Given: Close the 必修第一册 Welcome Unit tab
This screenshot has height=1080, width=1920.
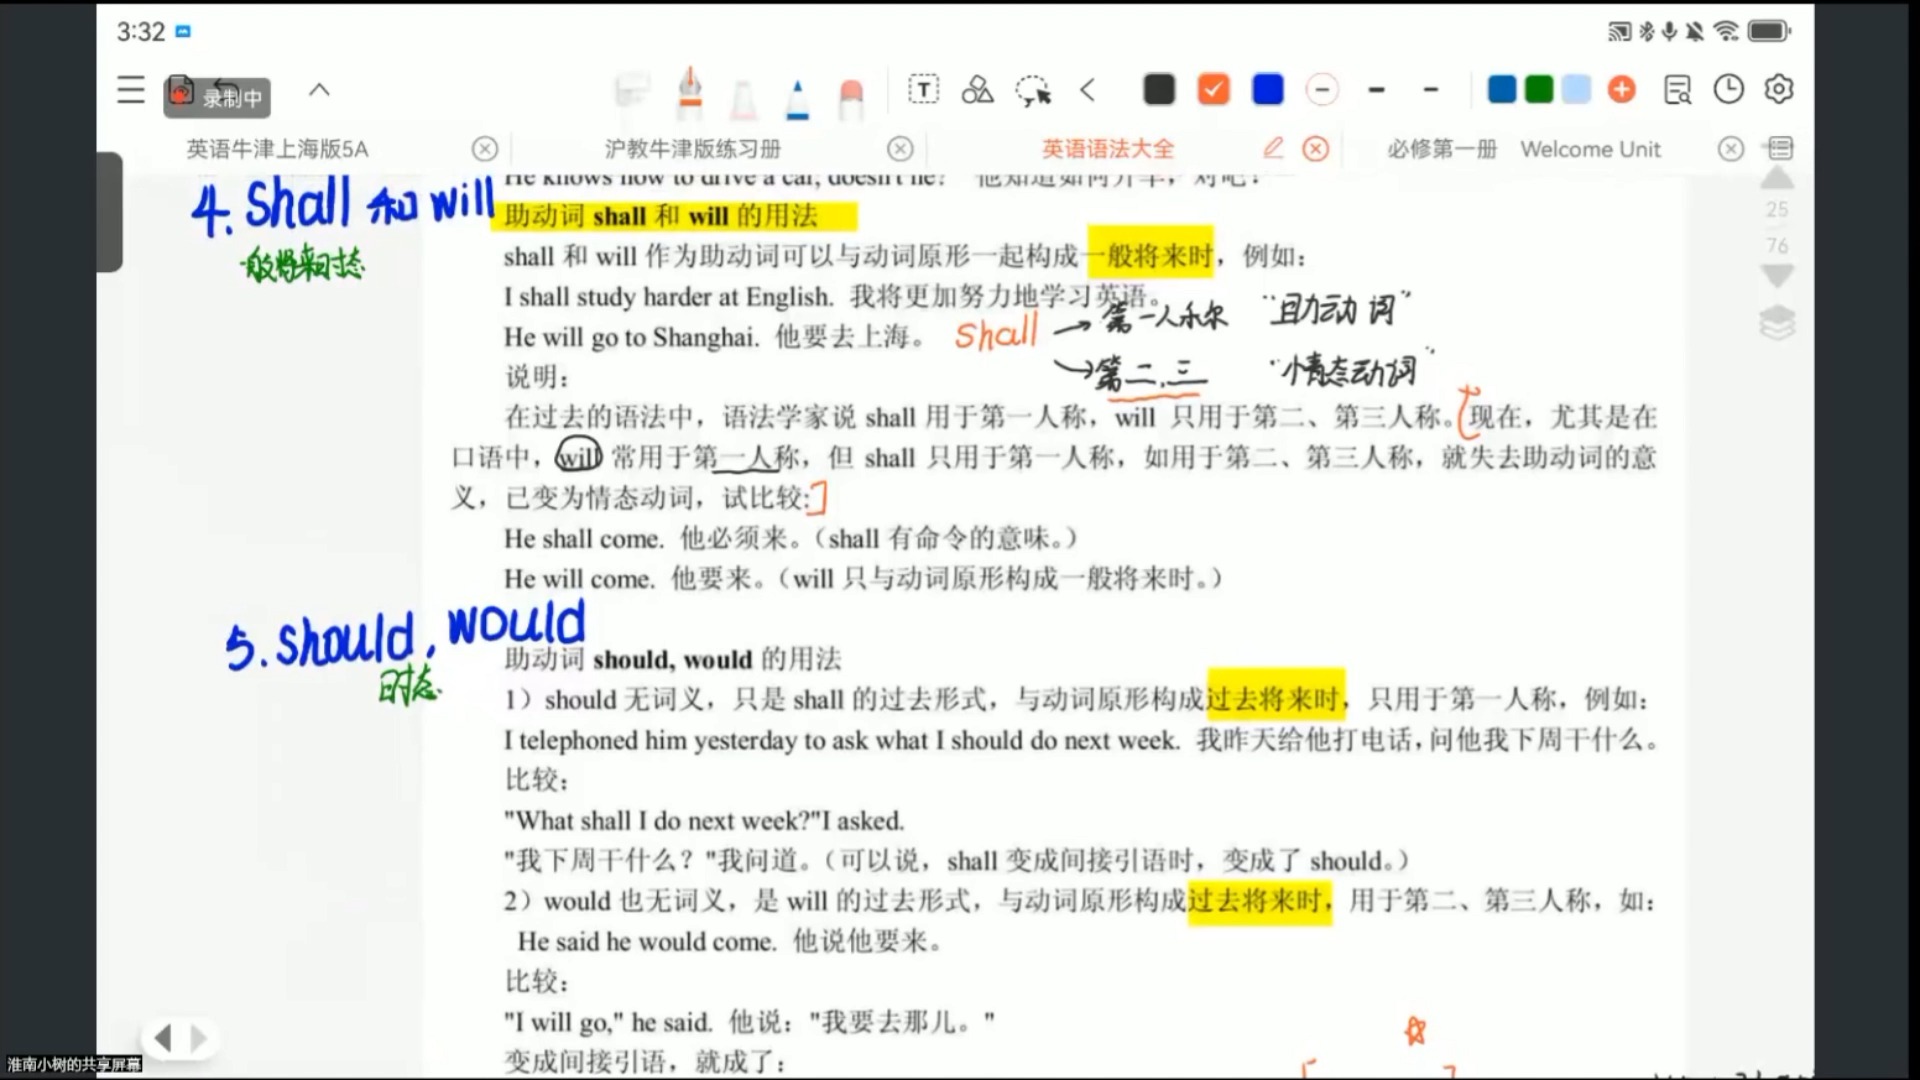Looking at the screenshot, I should click(1731, 149).
